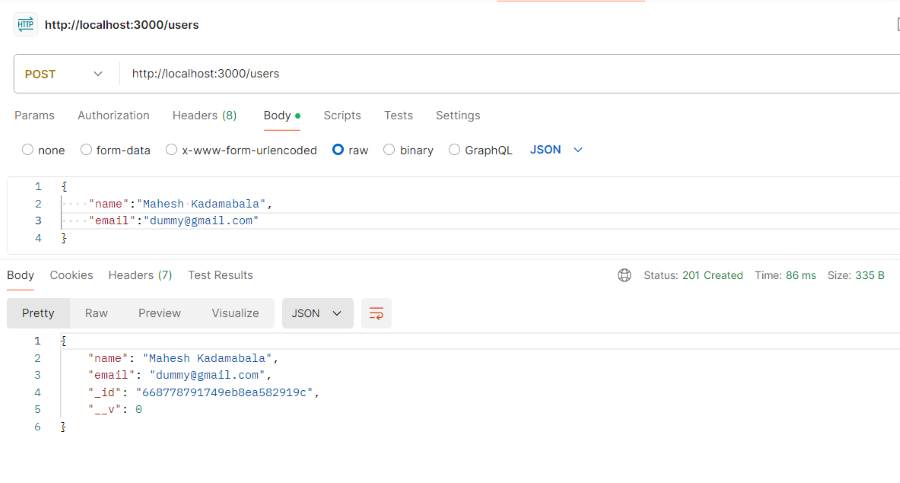900x483 pixels.
Task: Click the request URL input field
Action: click(500, 73)
